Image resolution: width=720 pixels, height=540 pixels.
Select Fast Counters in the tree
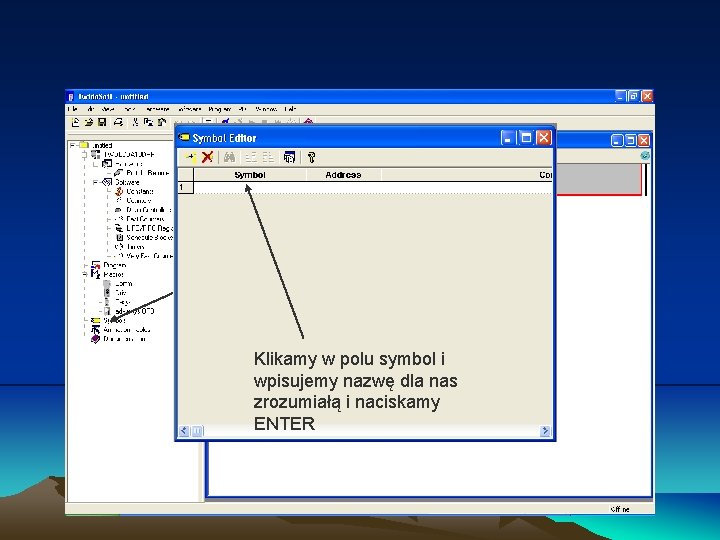tap(145, 219)
